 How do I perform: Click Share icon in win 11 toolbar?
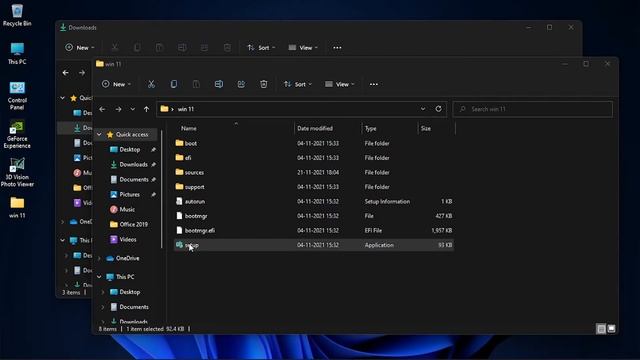click(241, 84)
